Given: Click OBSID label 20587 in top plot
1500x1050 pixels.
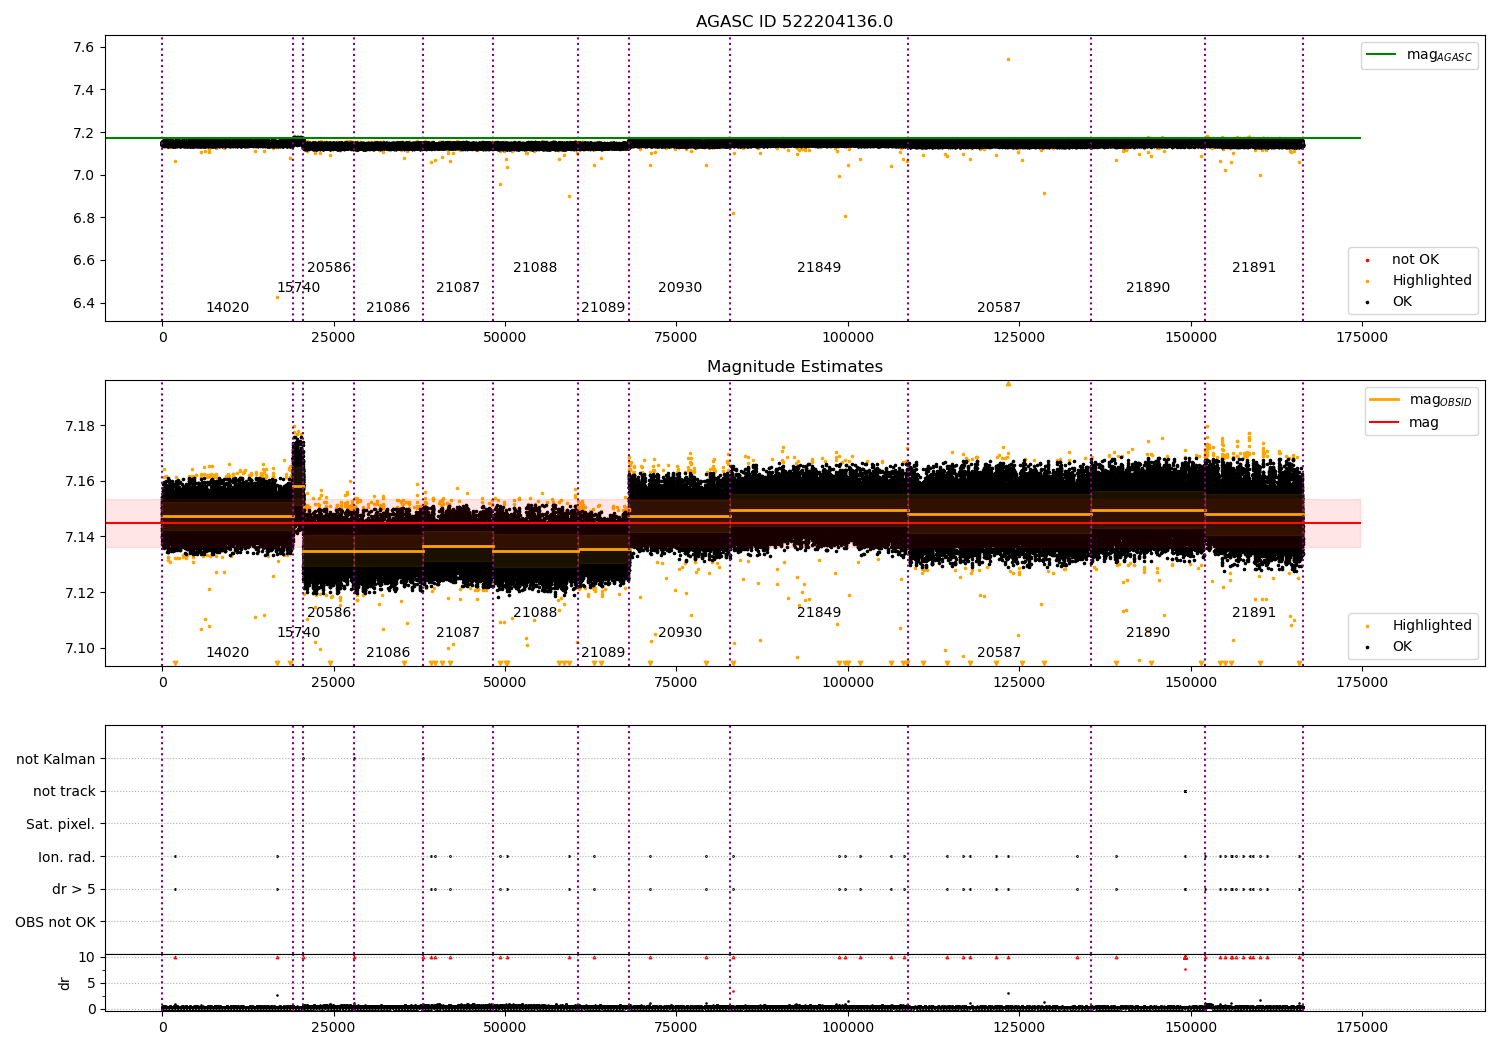Looking at the screenshot, I should point(999,308).
